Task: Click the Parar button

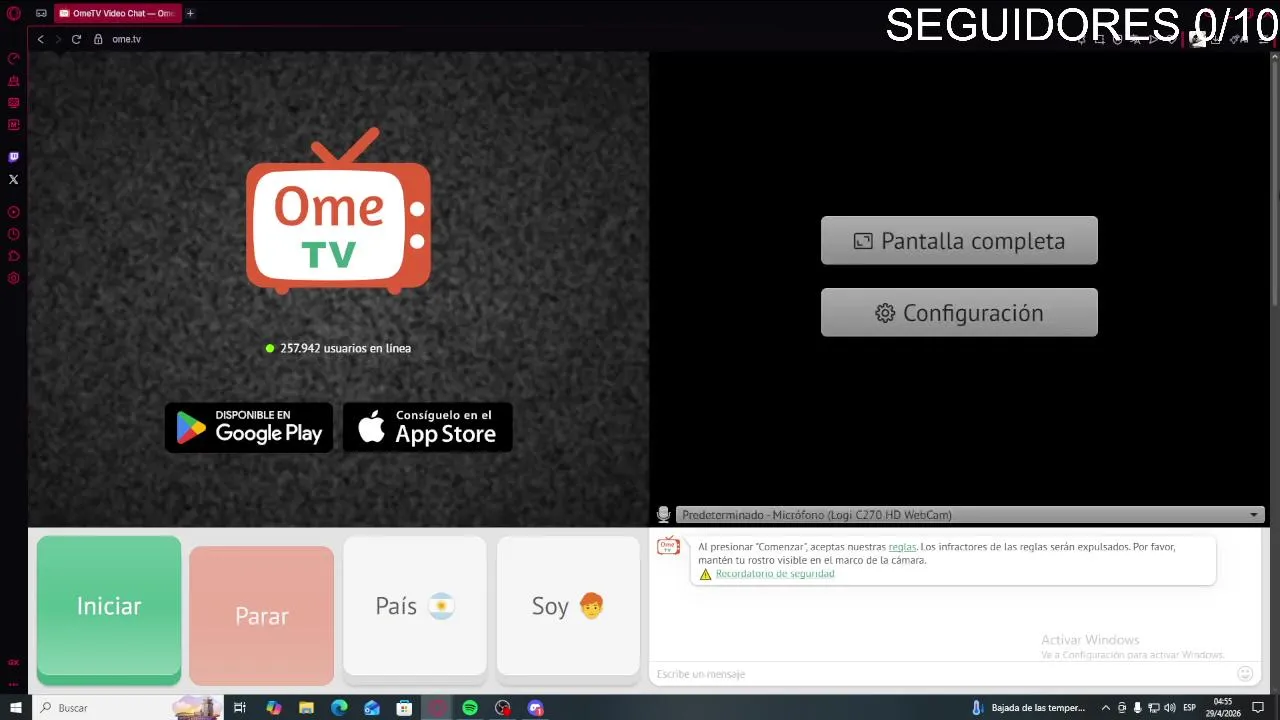Action: click(262, 616)
